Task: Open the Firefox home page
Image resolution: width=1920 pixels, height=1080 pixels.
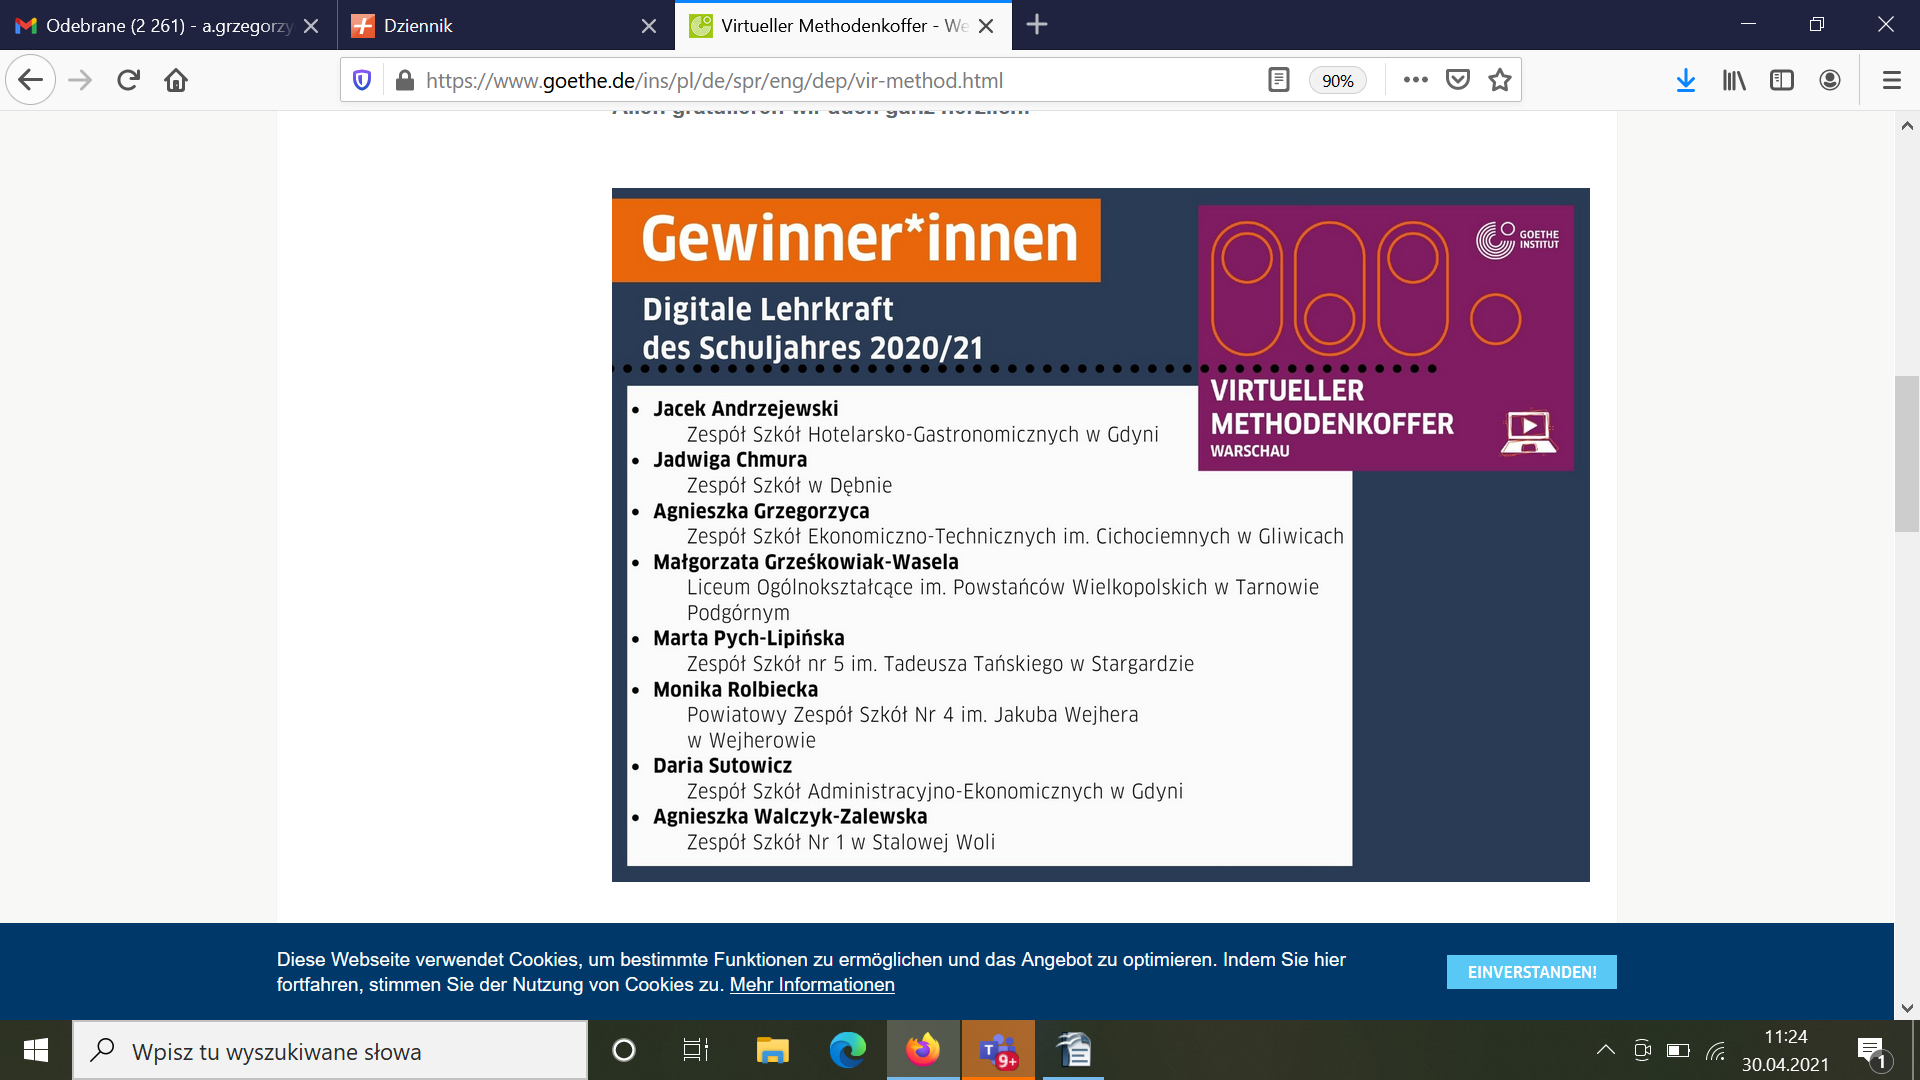Action: point(176,80)
